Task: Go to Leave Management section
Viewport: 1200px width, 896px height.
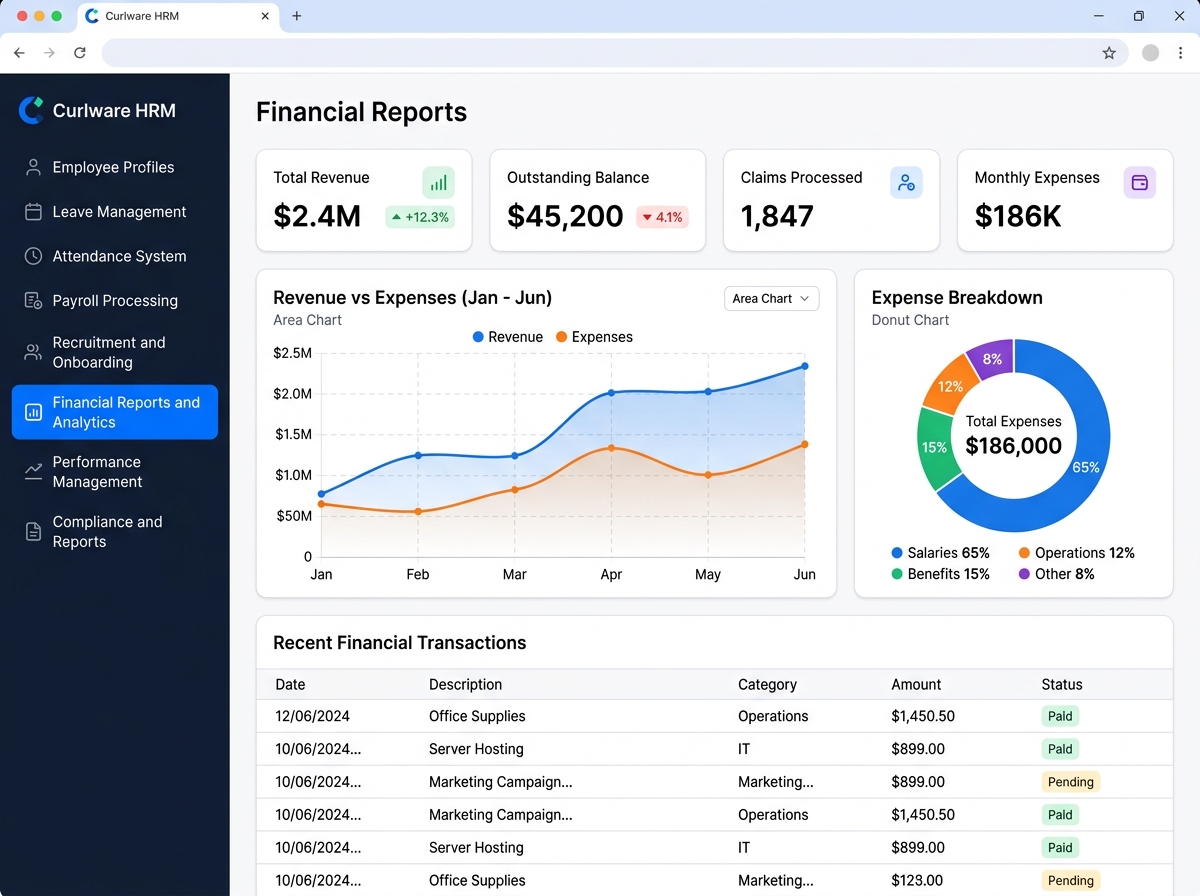Action: click(114, 212)
